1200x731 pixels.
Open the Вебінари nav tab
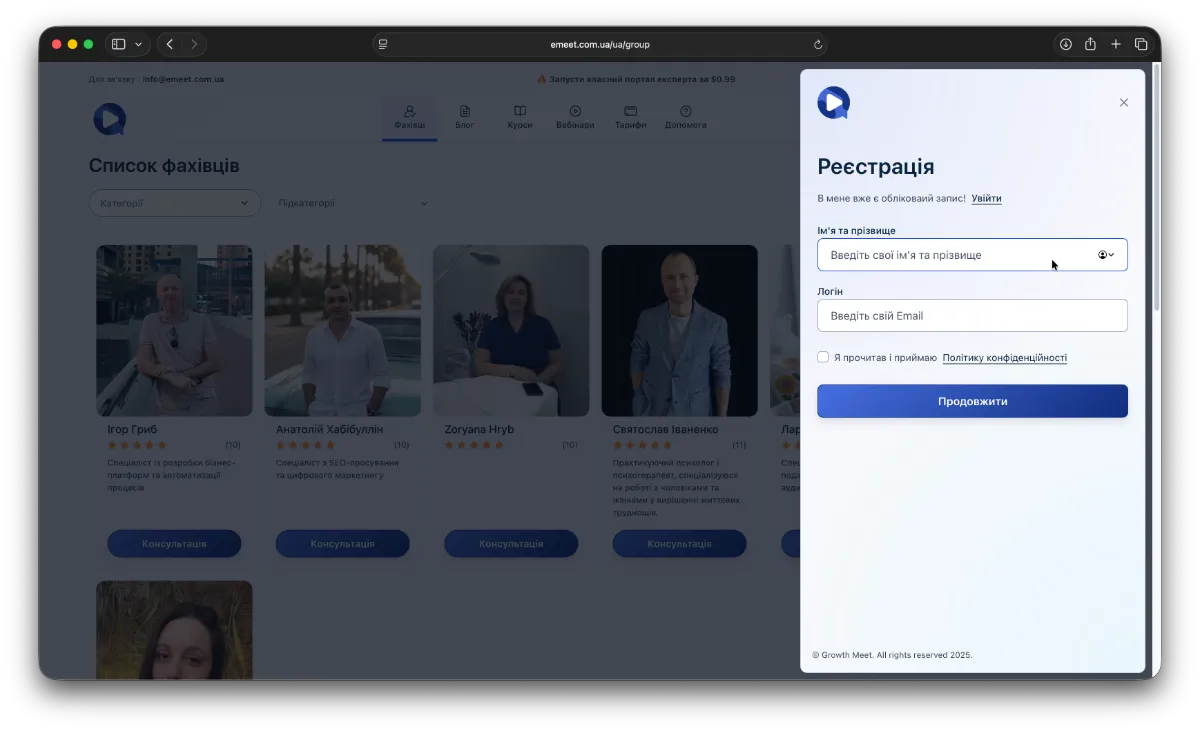(x=575, y=117)
